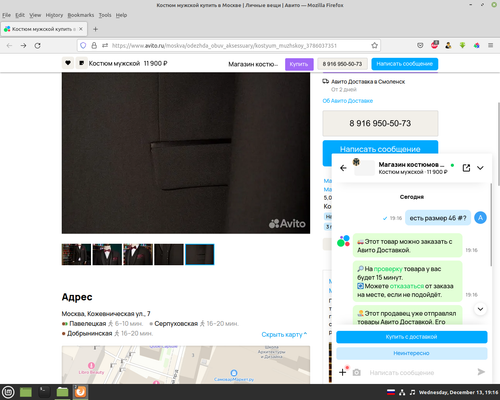Go back in the chat panel
This screenshot has height=400, width=500.
click(x=343, y=168)
